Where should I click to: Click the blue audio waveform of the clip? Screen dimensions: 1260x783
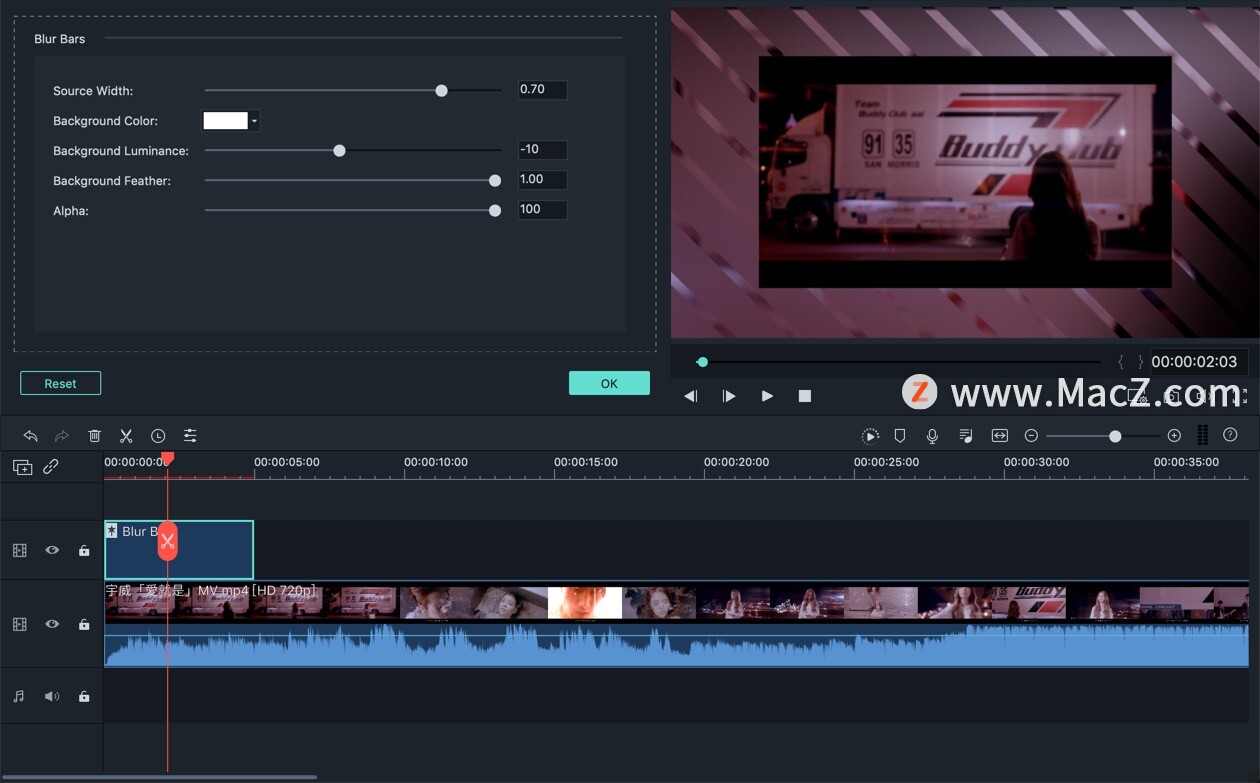(677, 645)
